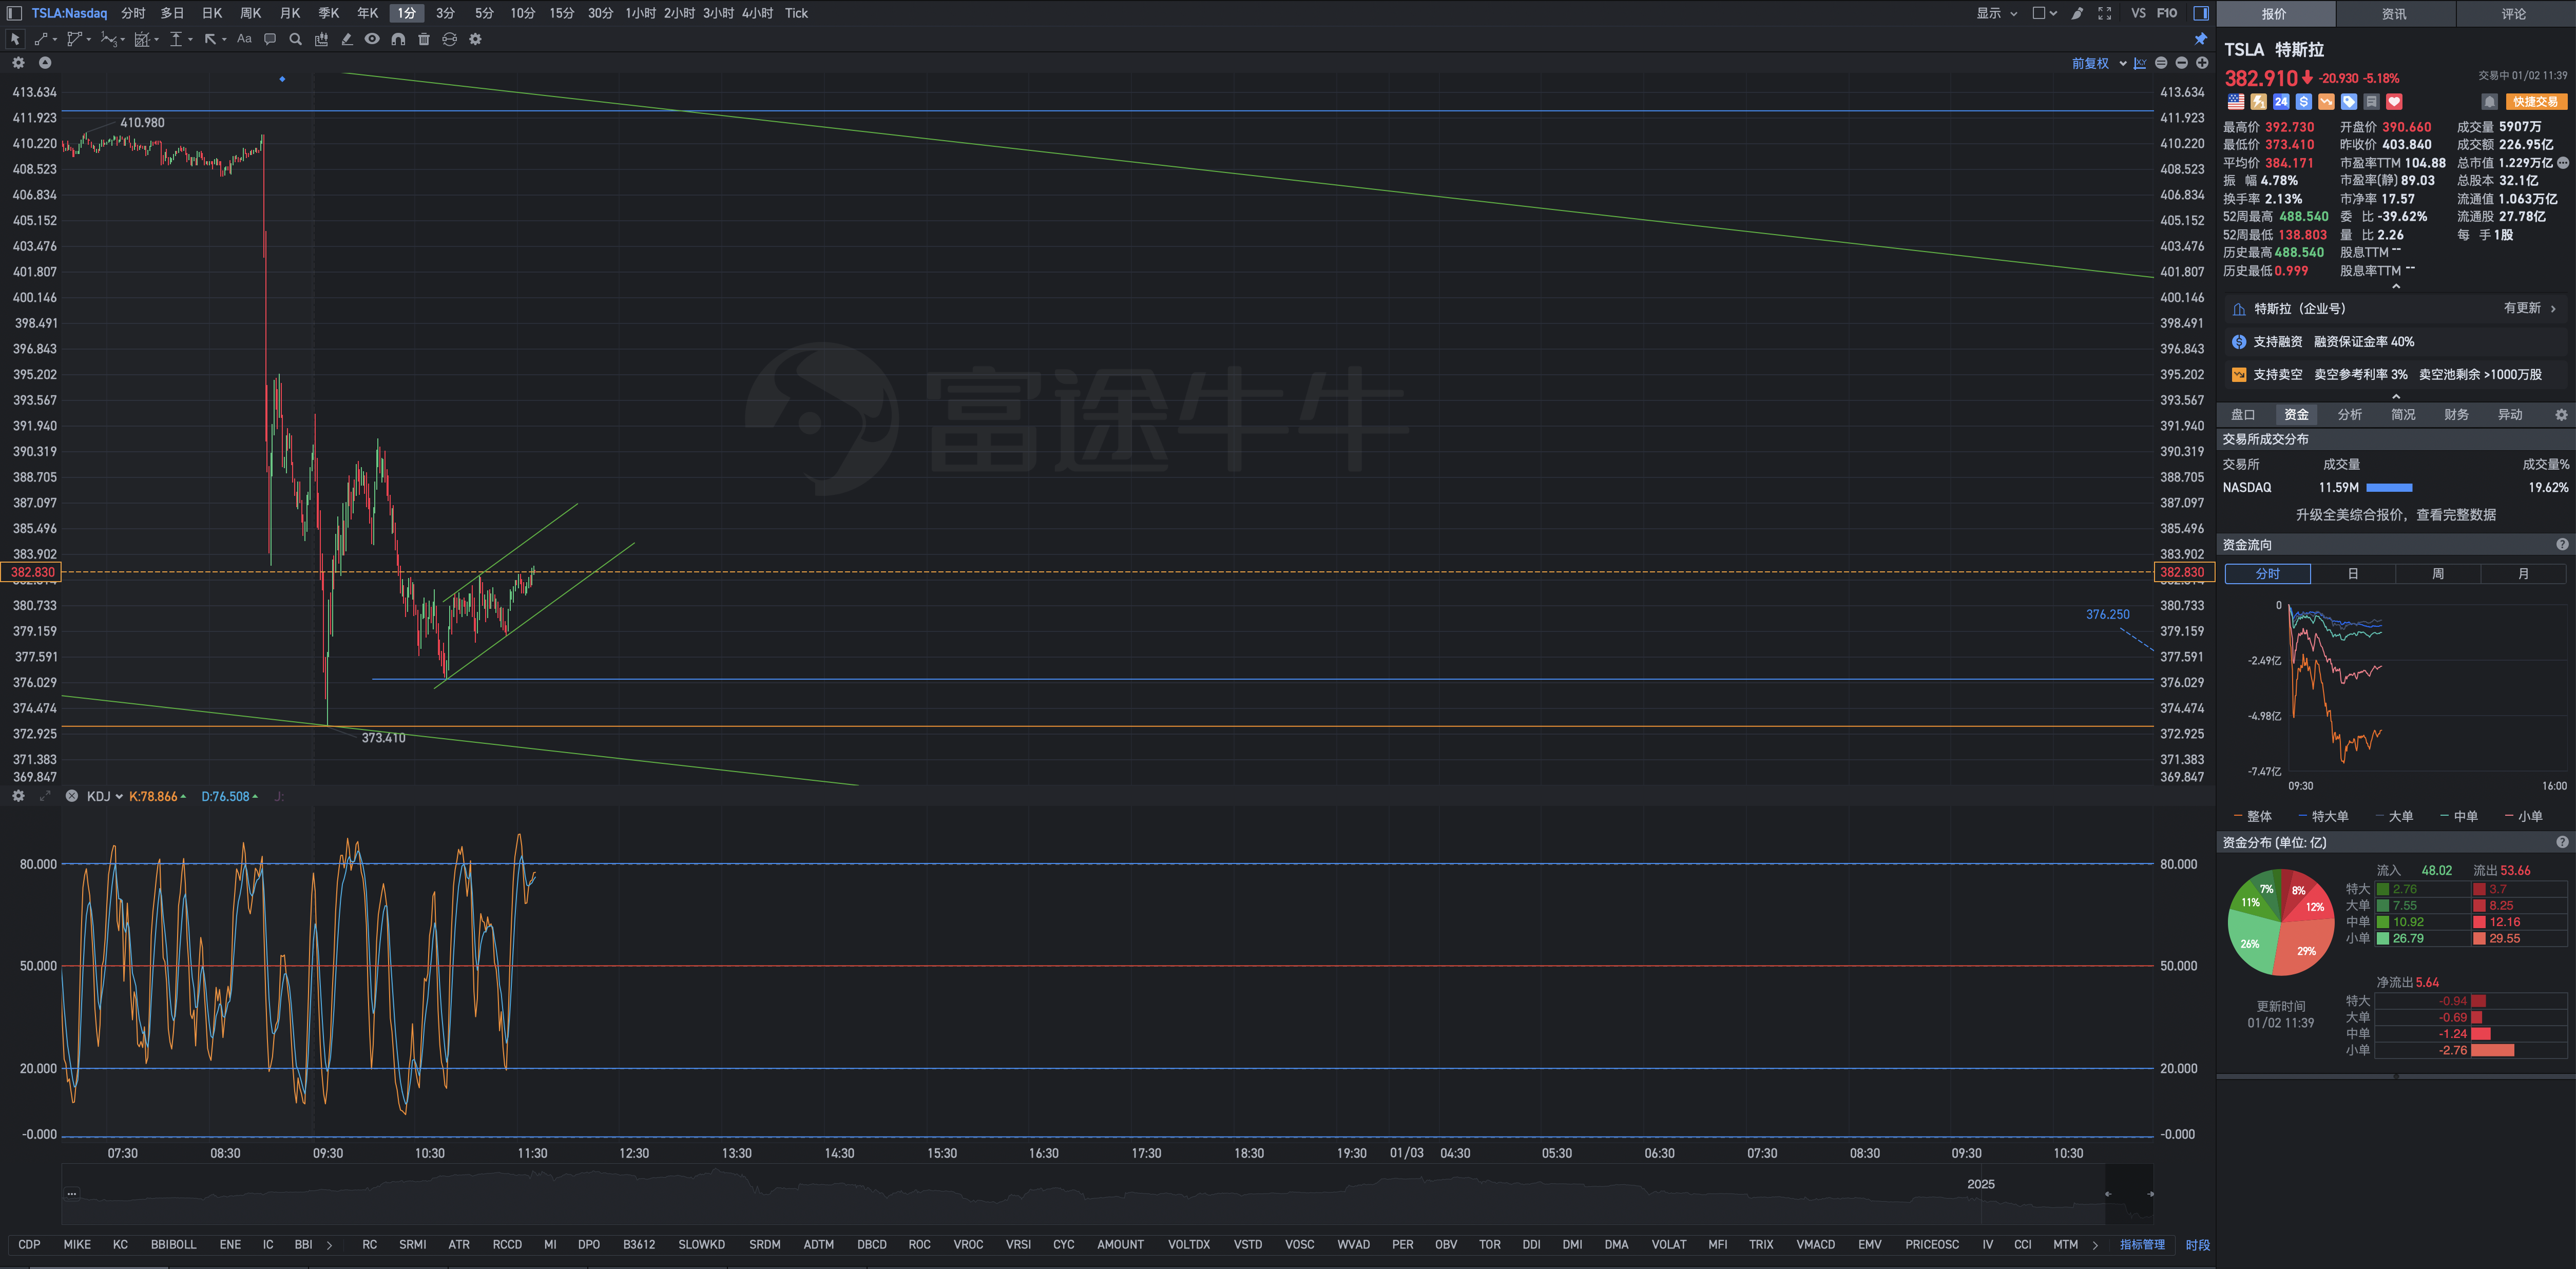Screen dimensions: 2576x1269
Task: Open the F10 company info
Action: click(x=2167, y=13)
